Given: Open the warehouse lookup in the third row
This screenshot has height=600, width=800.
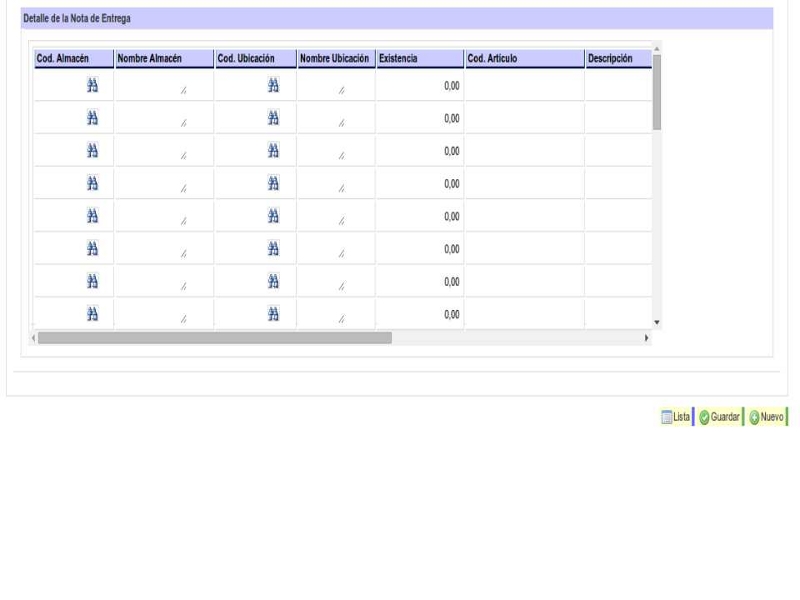Looking at the screenshot, I should [91, 151].
